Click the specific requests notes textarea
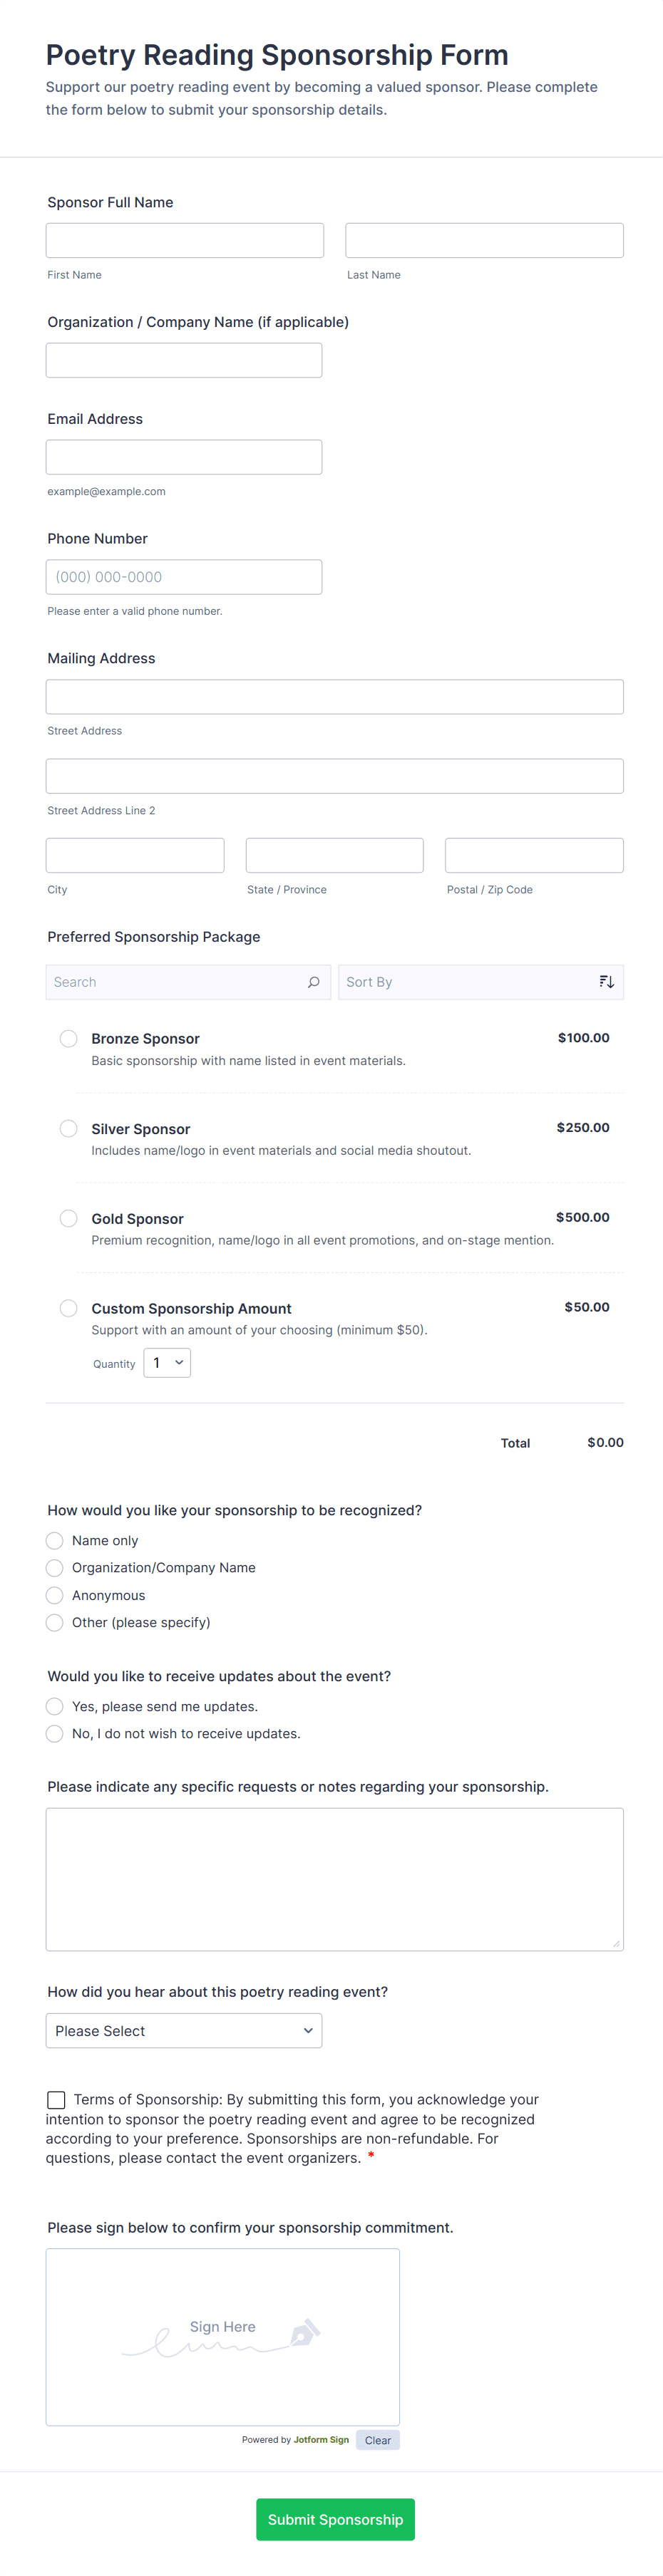The height and width of the screenshot is (2576, 663). tap(334, 1879)
